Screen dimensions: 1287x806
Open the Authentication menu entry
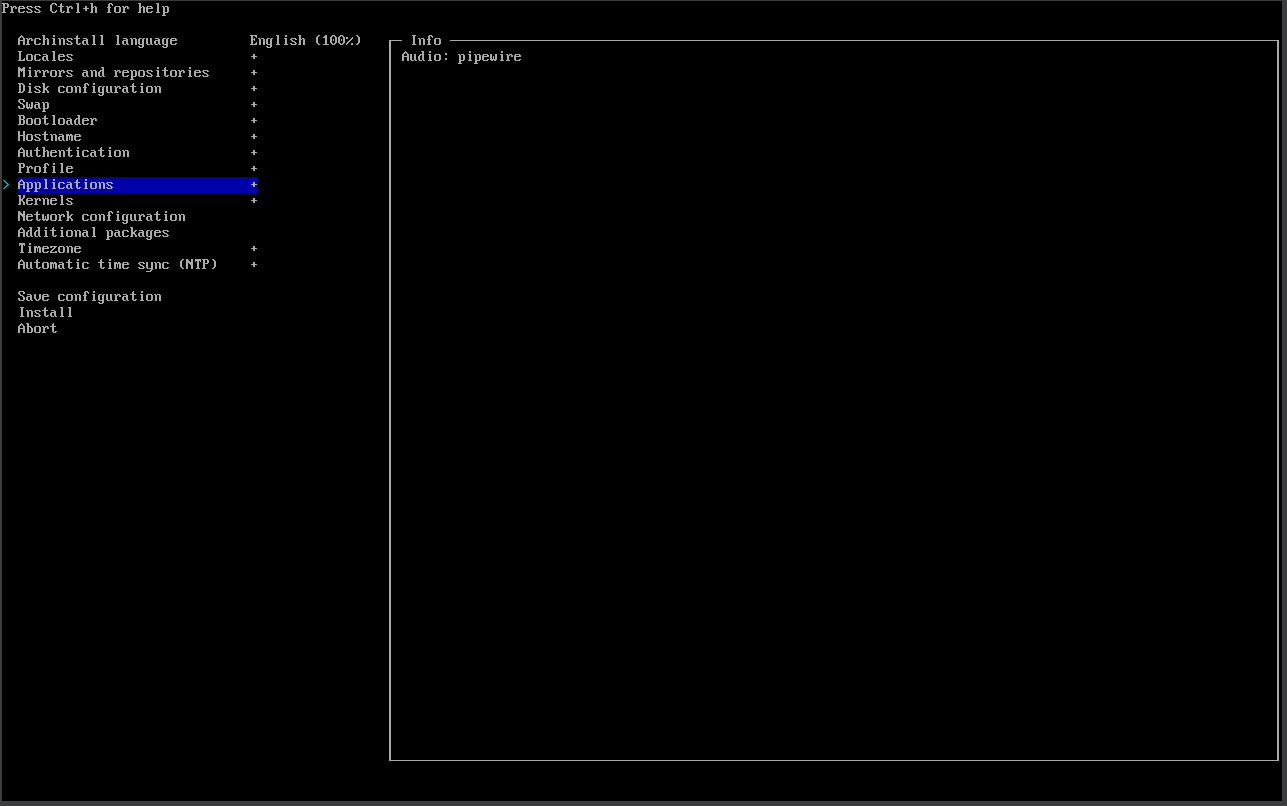[73, 153]
